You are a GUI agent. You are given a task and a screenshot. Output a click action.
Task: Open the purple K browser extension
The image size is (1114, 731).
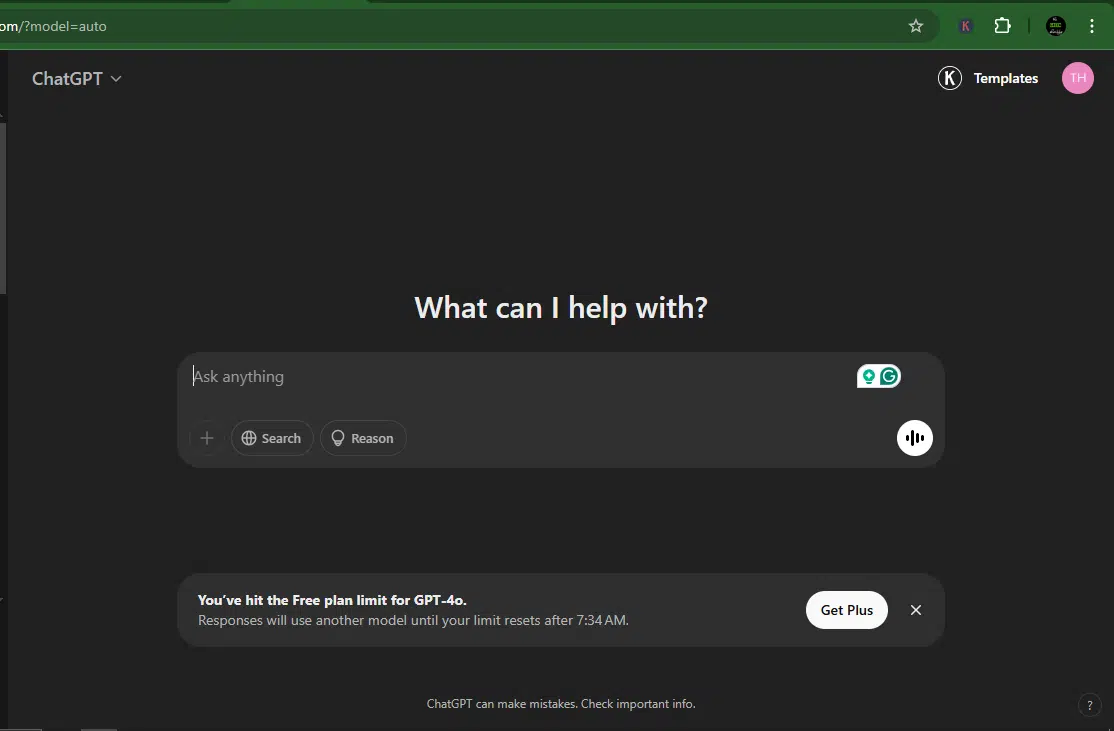[x=965, y=26]
